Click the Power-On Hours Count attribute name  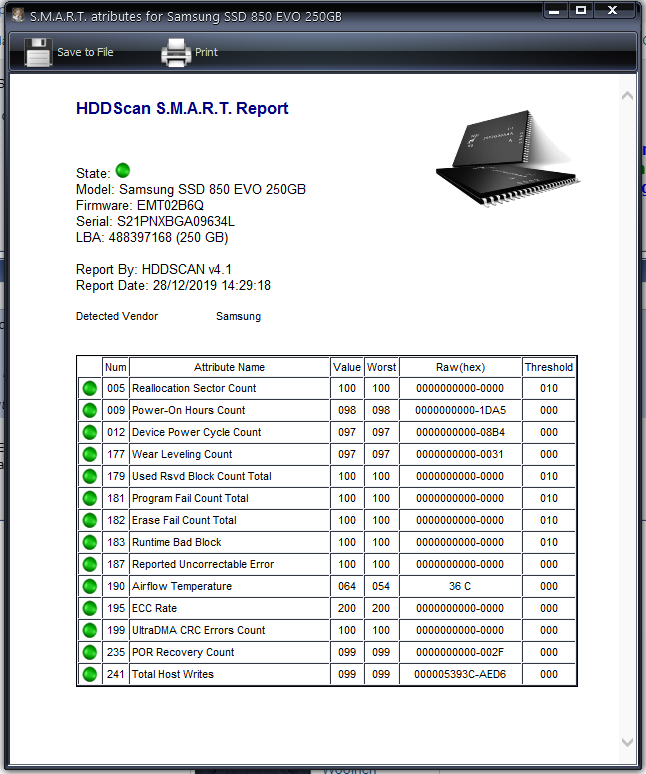tap(189, 410)
